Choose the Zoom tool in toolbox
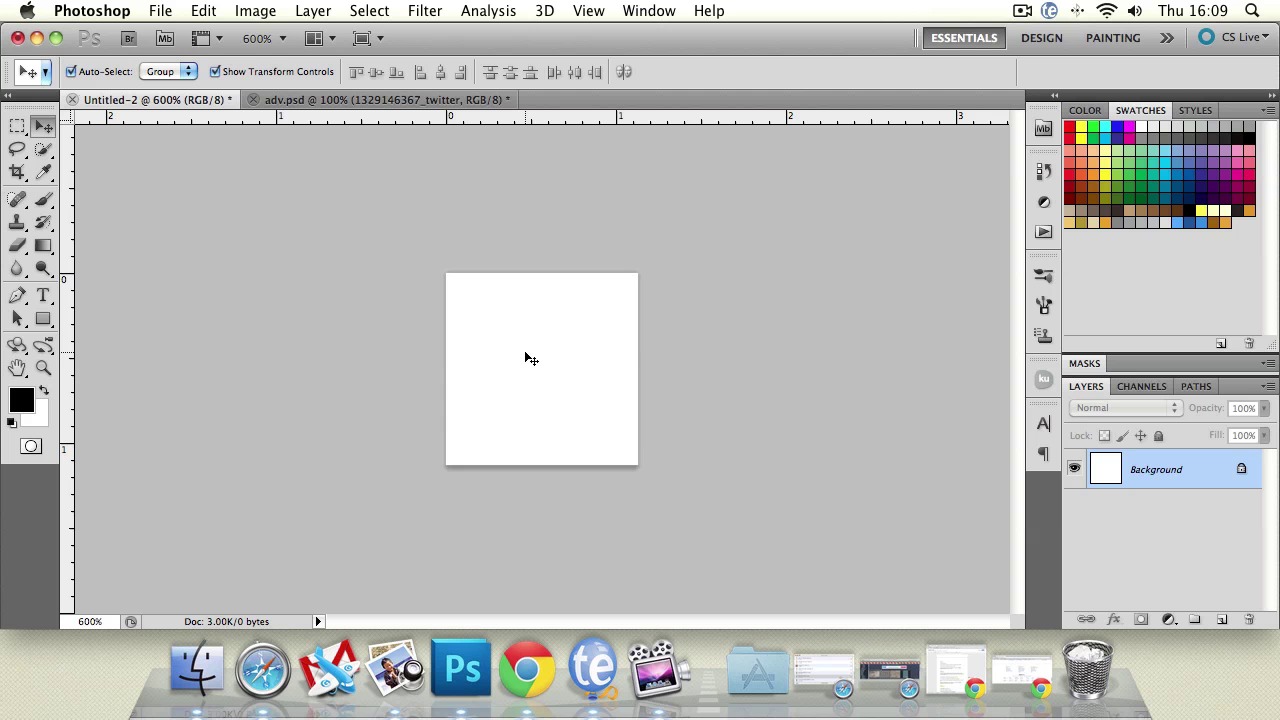The image size is (1280, 720). [x=43, y=368]
